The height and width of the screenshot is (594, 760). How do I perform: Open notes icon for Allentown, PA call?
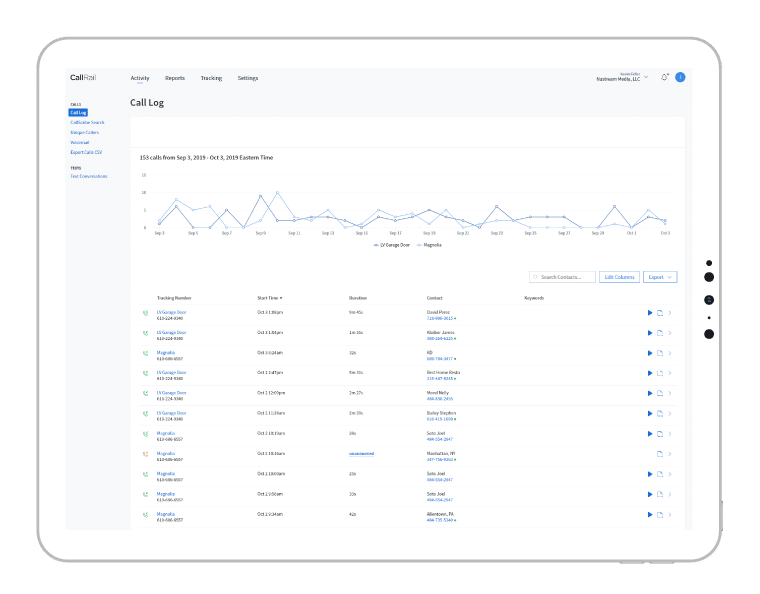pyautogui.click(x=660, y=515)
